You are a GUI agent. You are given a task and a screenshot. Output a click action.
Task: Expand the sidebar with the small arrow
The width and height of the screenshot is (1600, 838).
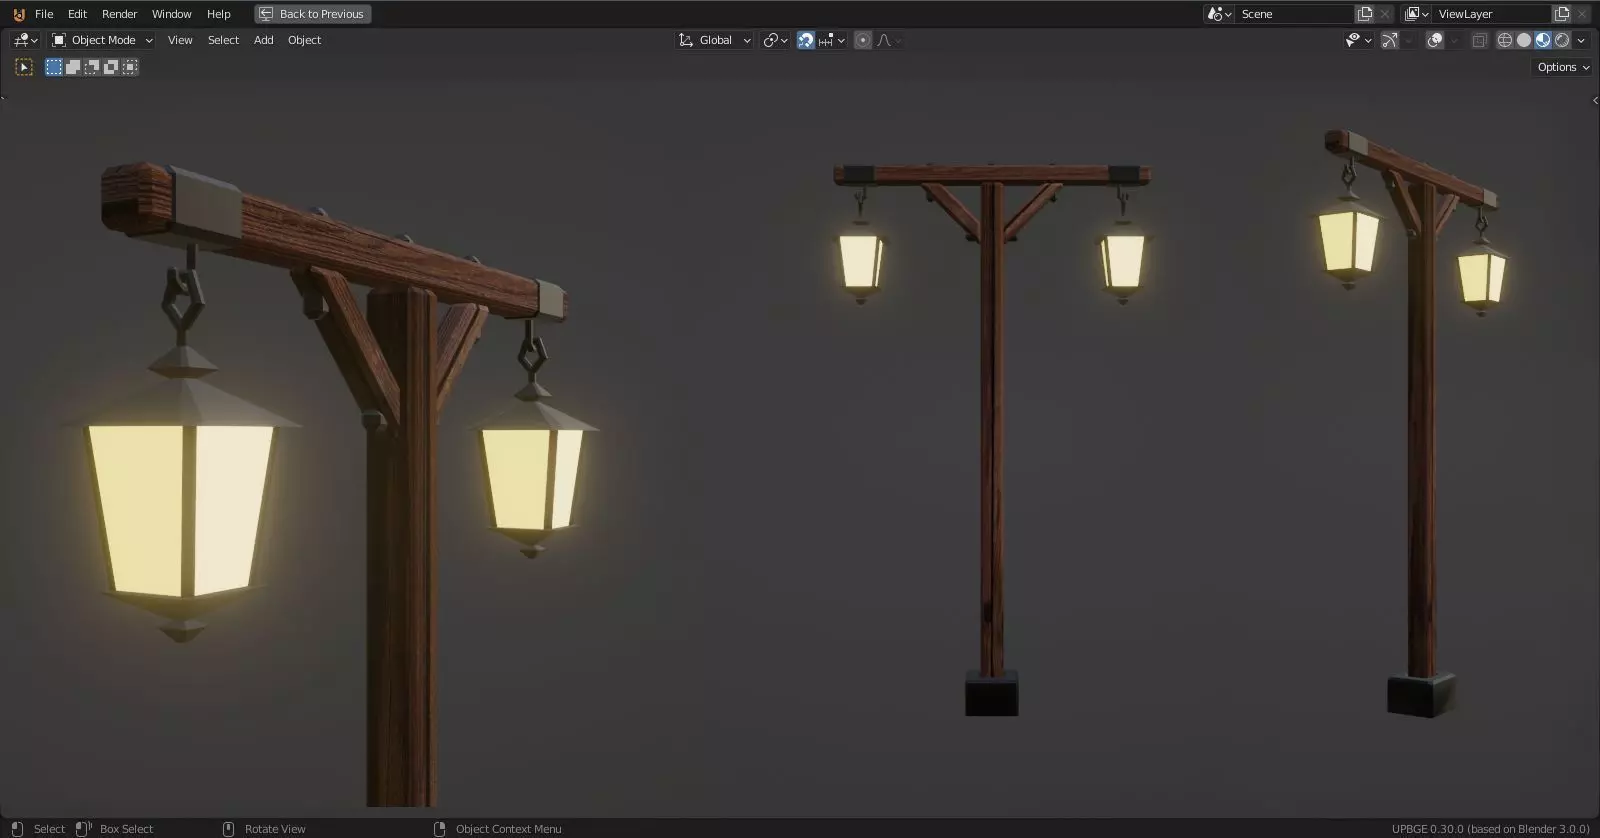click(1594, 100)
